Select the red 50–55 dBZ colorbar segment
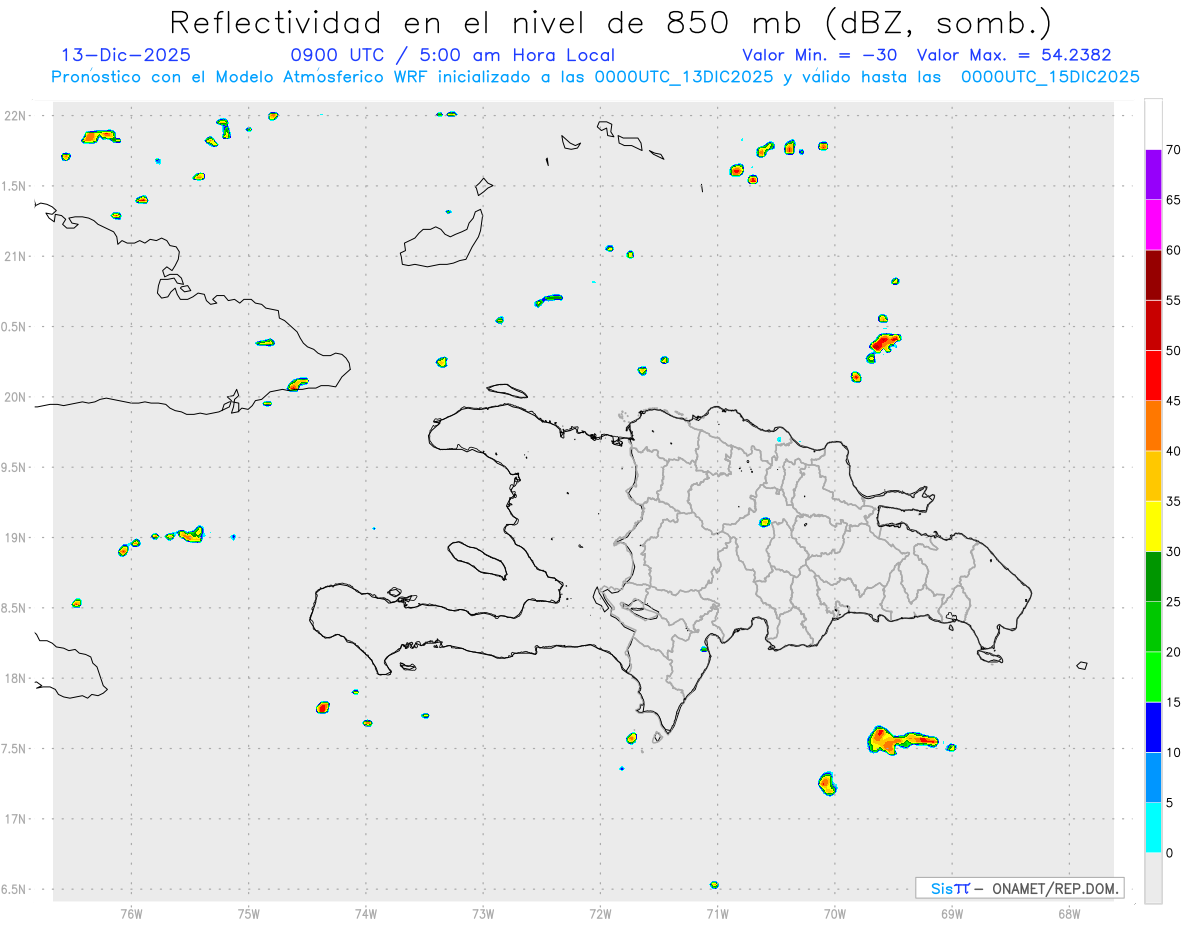The width and height of the screenshot is (1200, 927). pos(1153,326)
